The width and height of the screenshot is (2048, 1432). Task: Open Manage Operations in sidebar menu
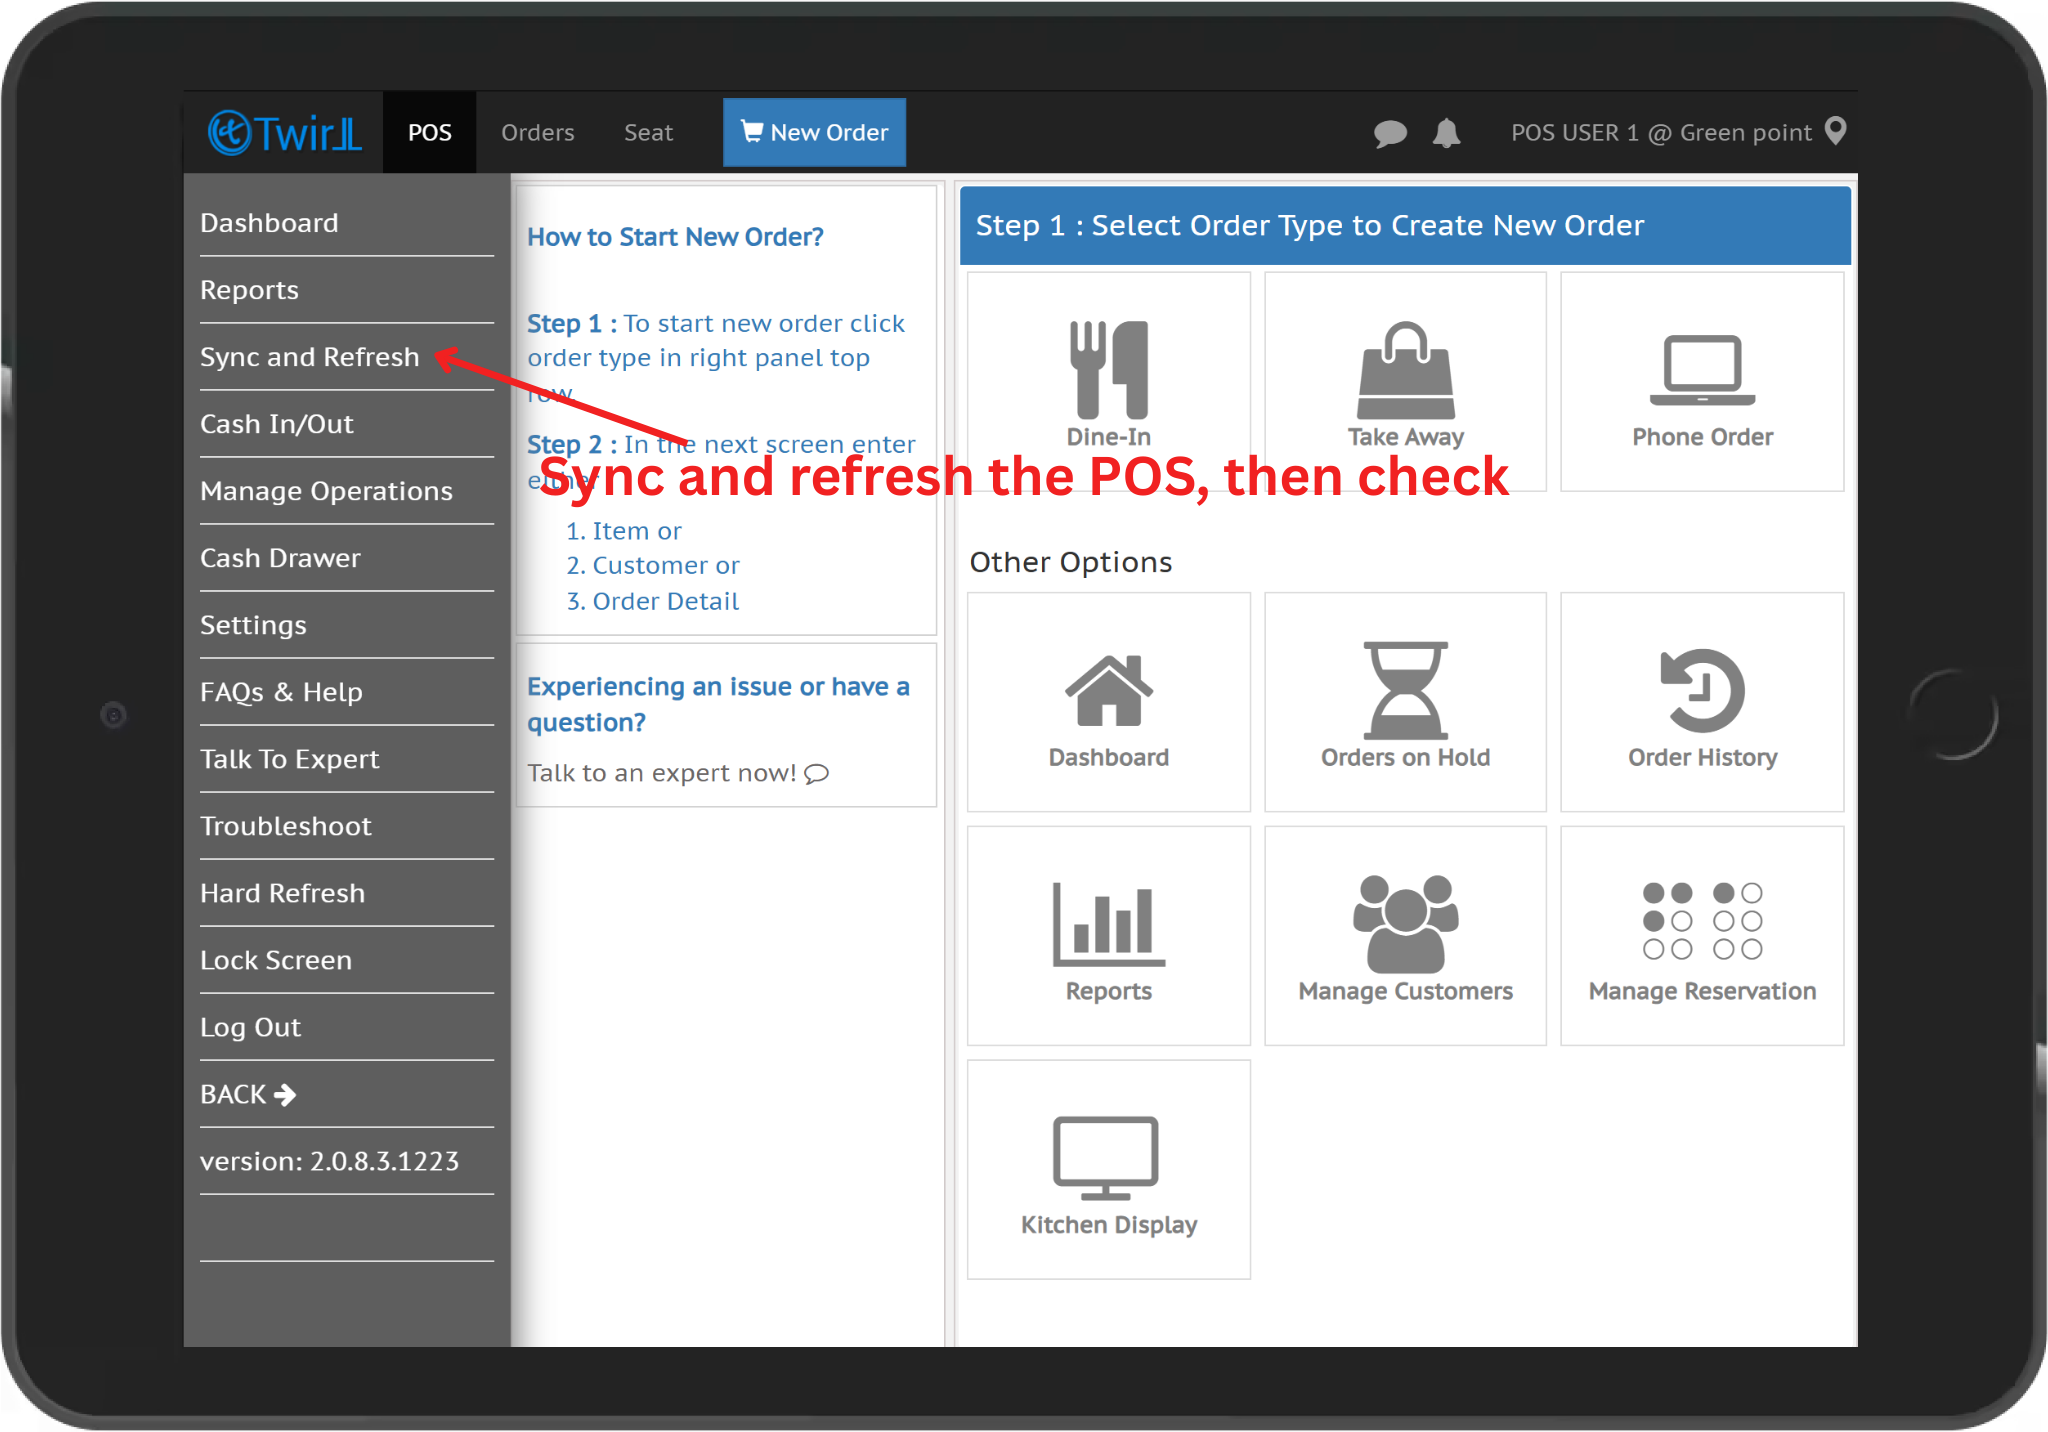click(326, 491)
